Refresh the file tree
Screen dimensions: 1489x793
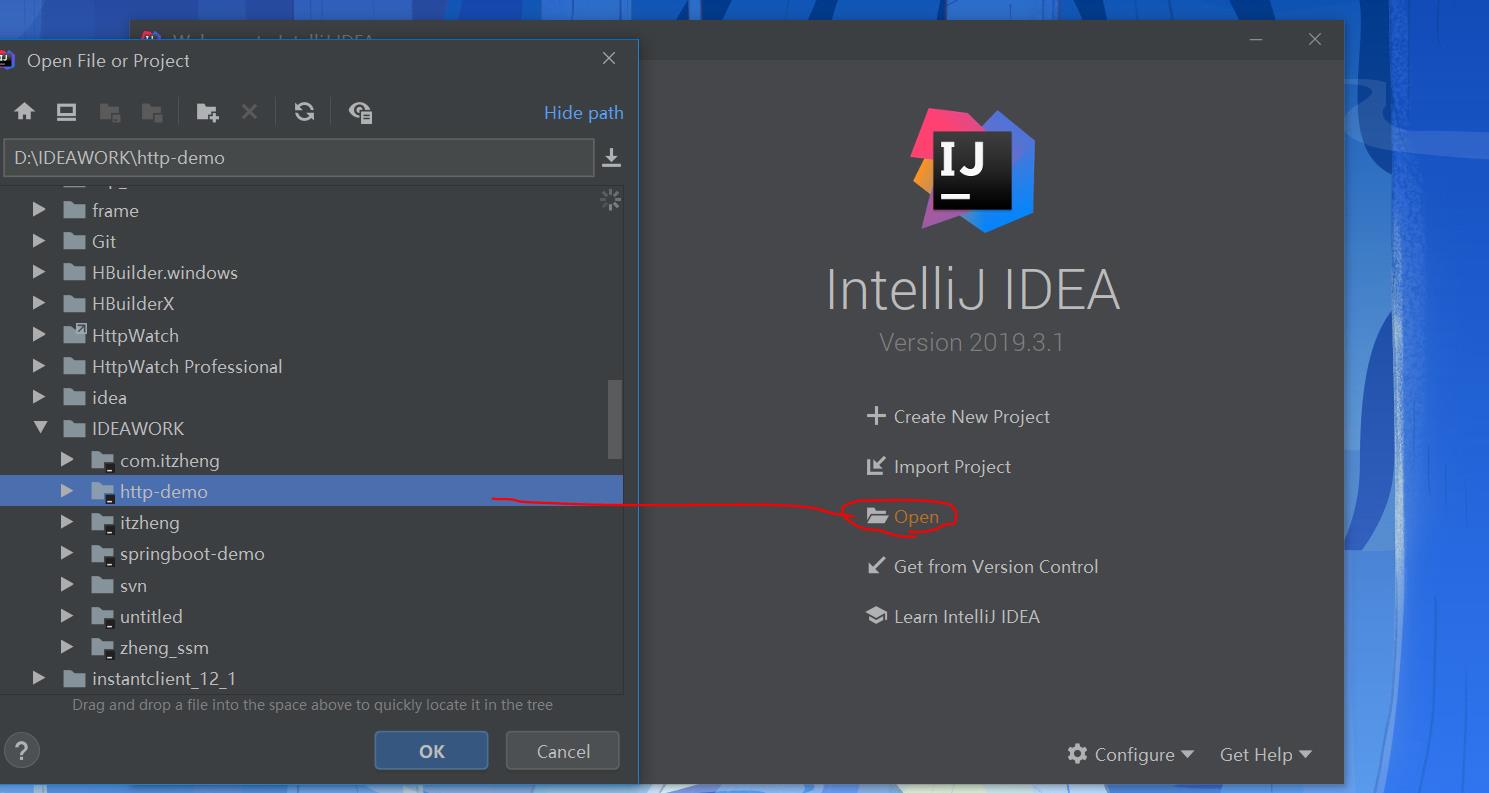(x=305, y=112)
